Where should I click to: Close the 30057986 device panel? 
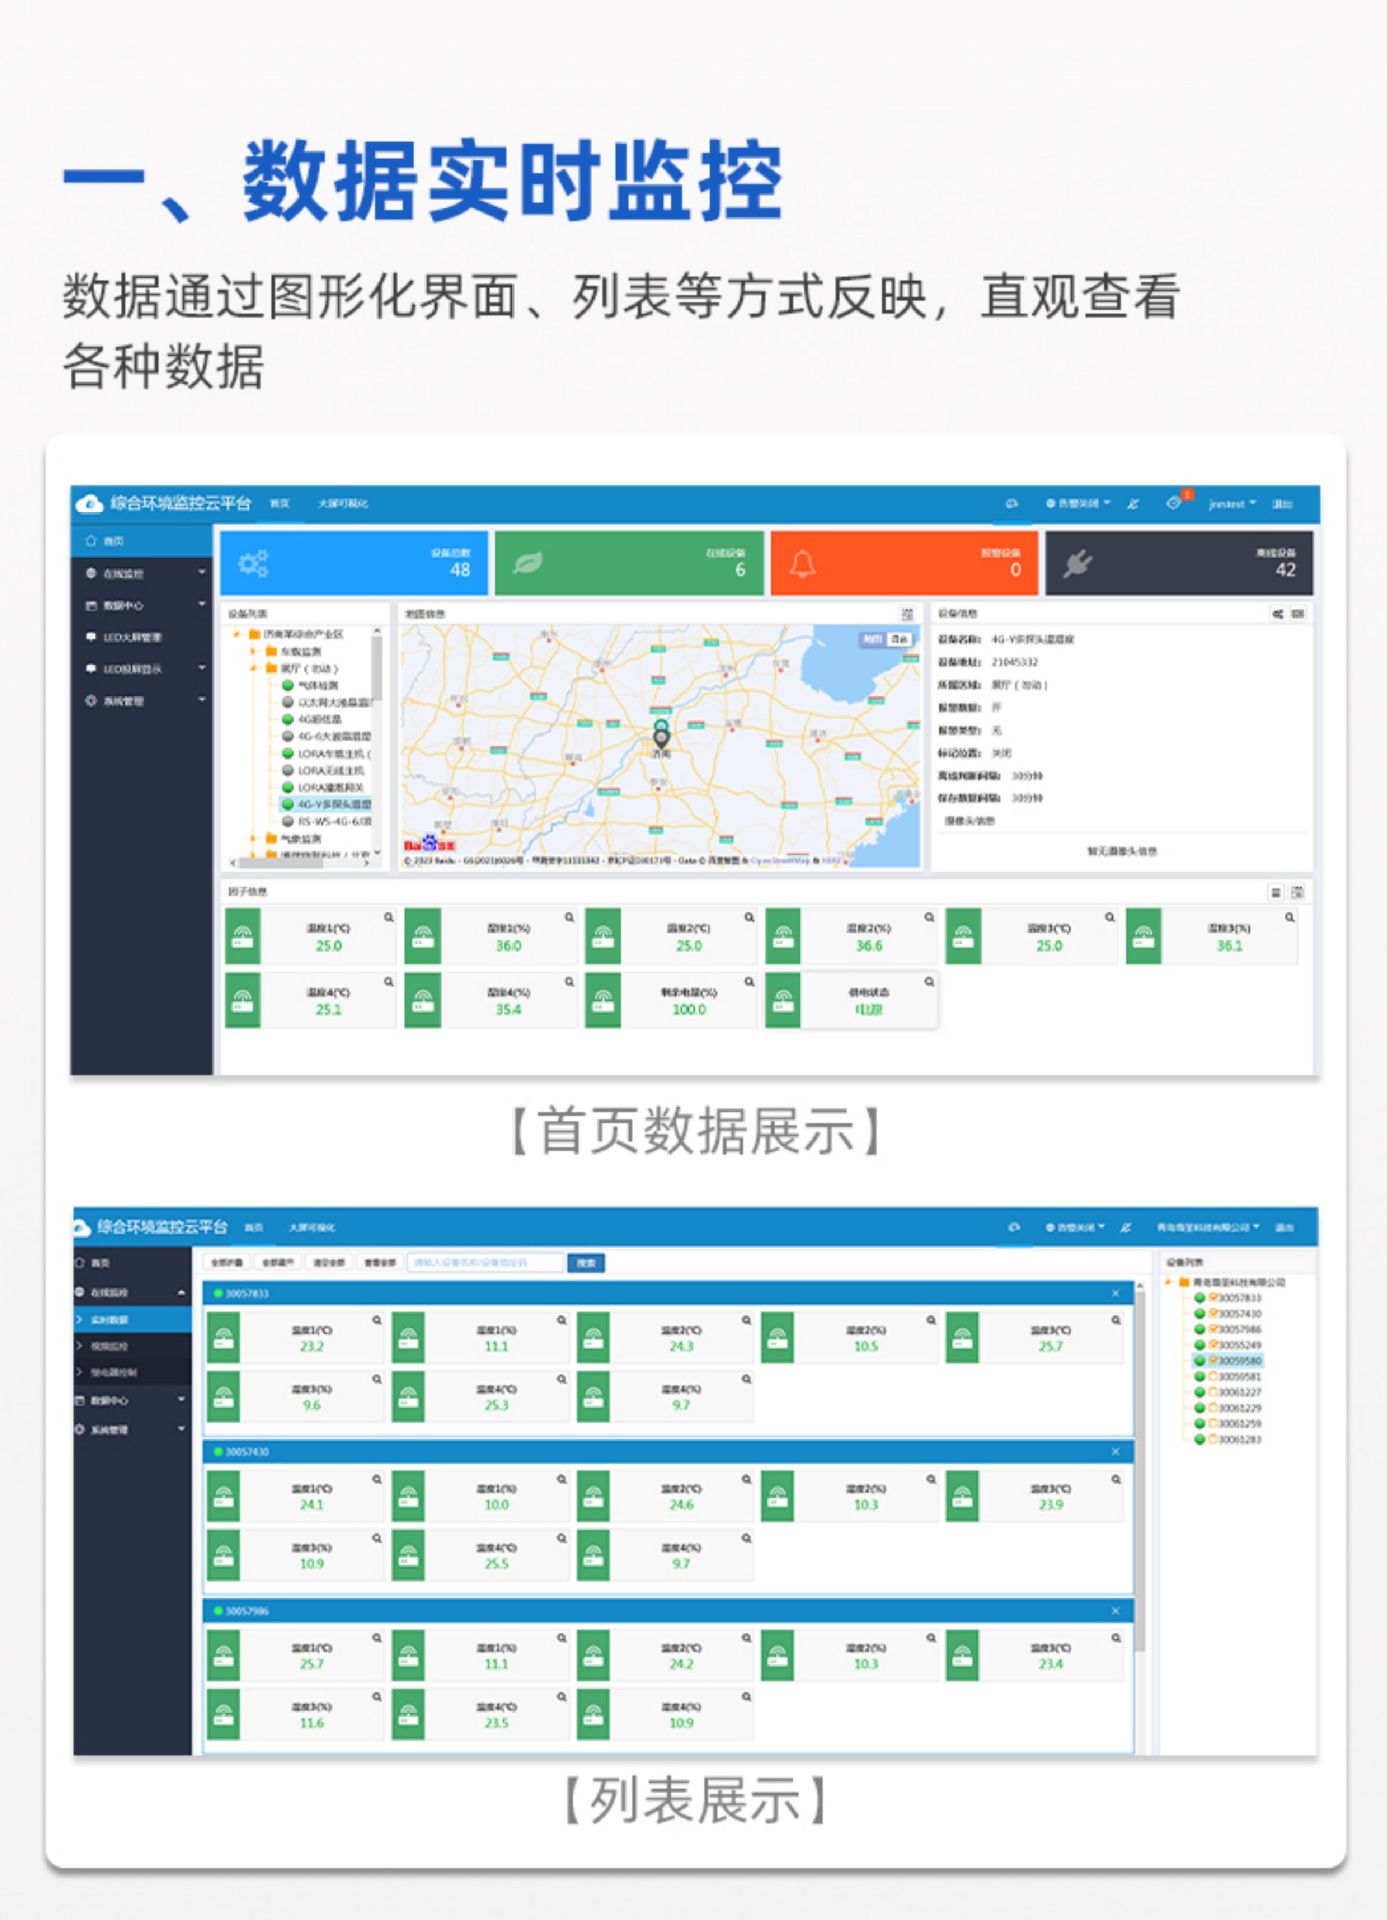point(1116,1610)
